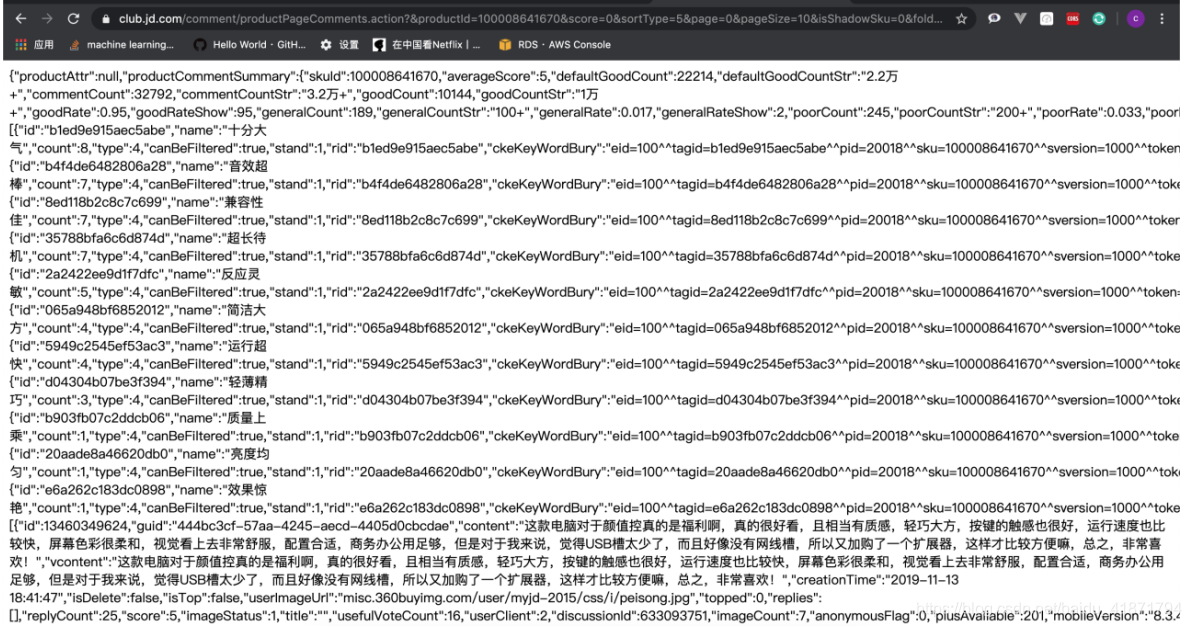
Task: Open the 在中国看Netflix bookmark
Action: pos(427,45)
